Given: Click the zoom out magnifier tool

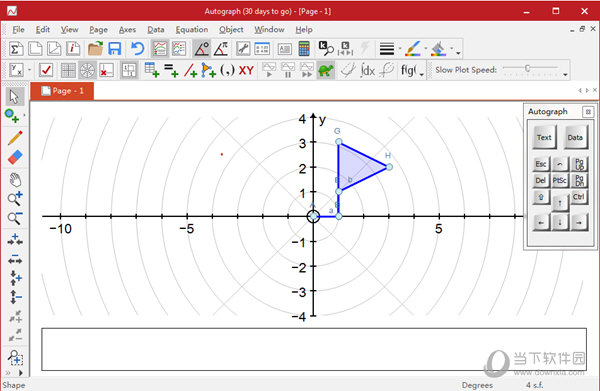Looking at the screenshot, I should 15,218.
